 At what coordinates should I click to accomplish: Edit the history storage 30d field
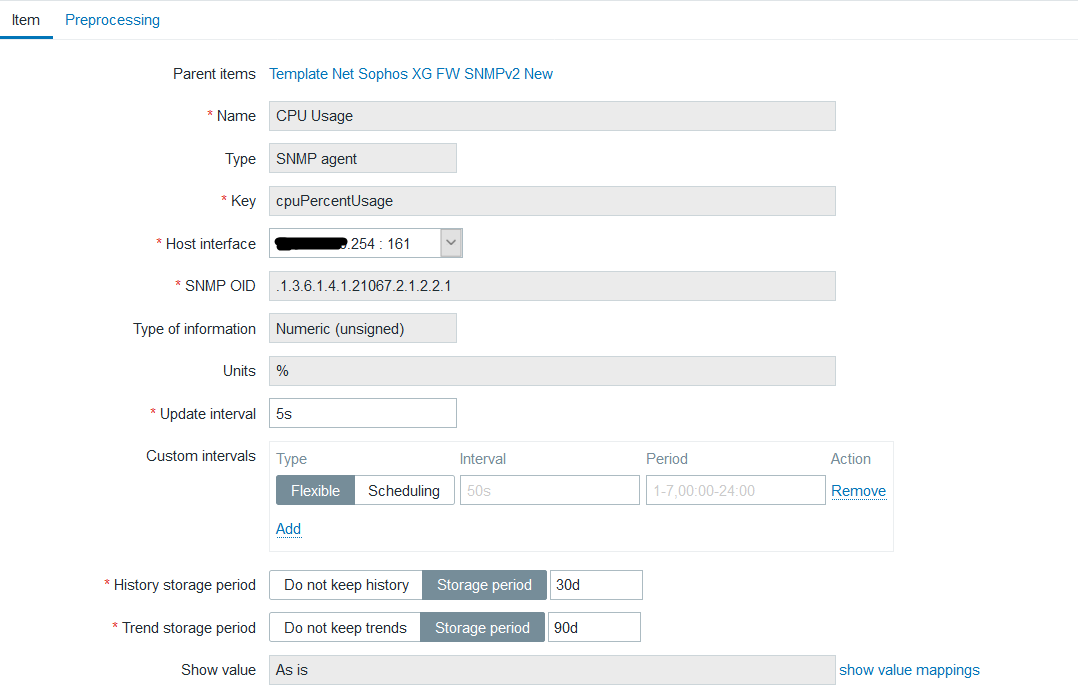(595, 585)
